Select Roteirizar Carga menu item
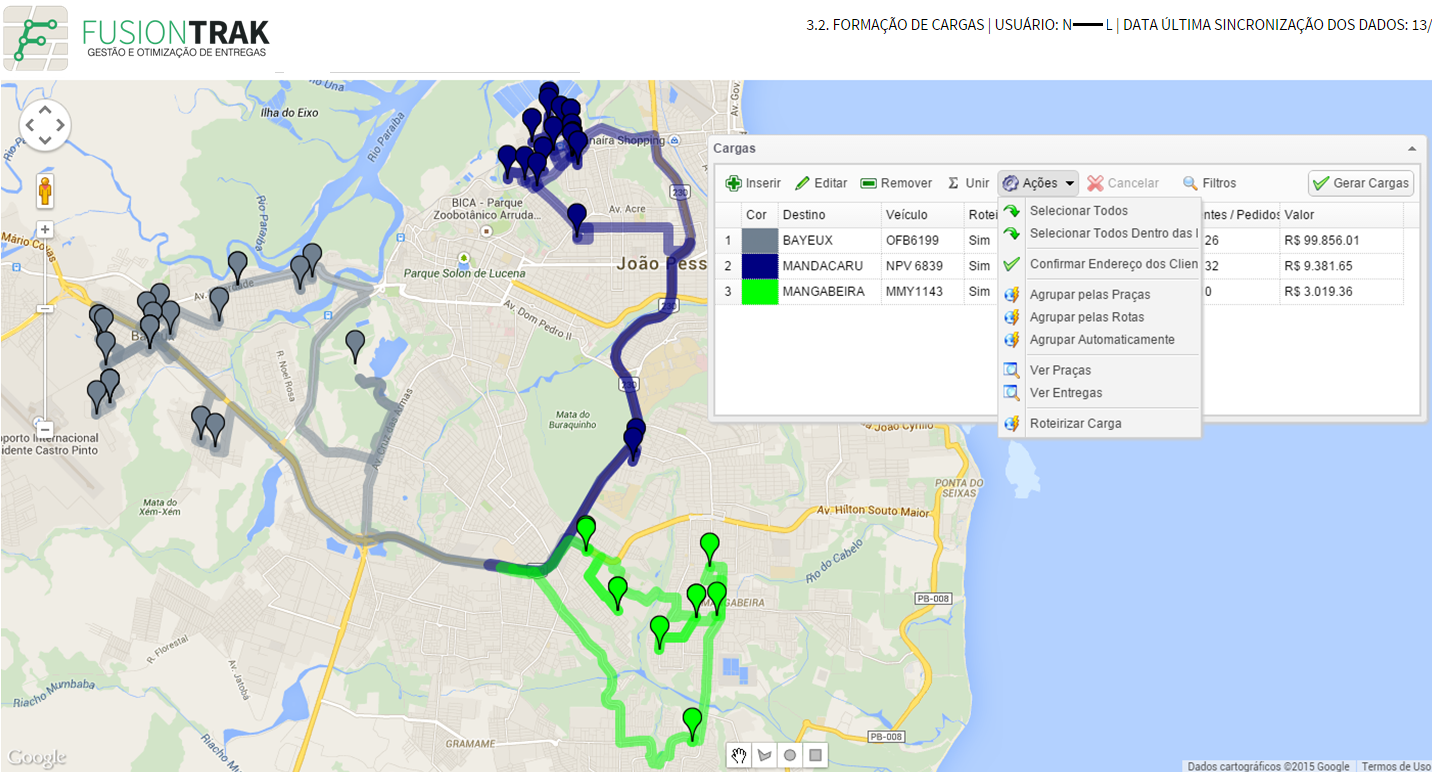 (1100, 423)
